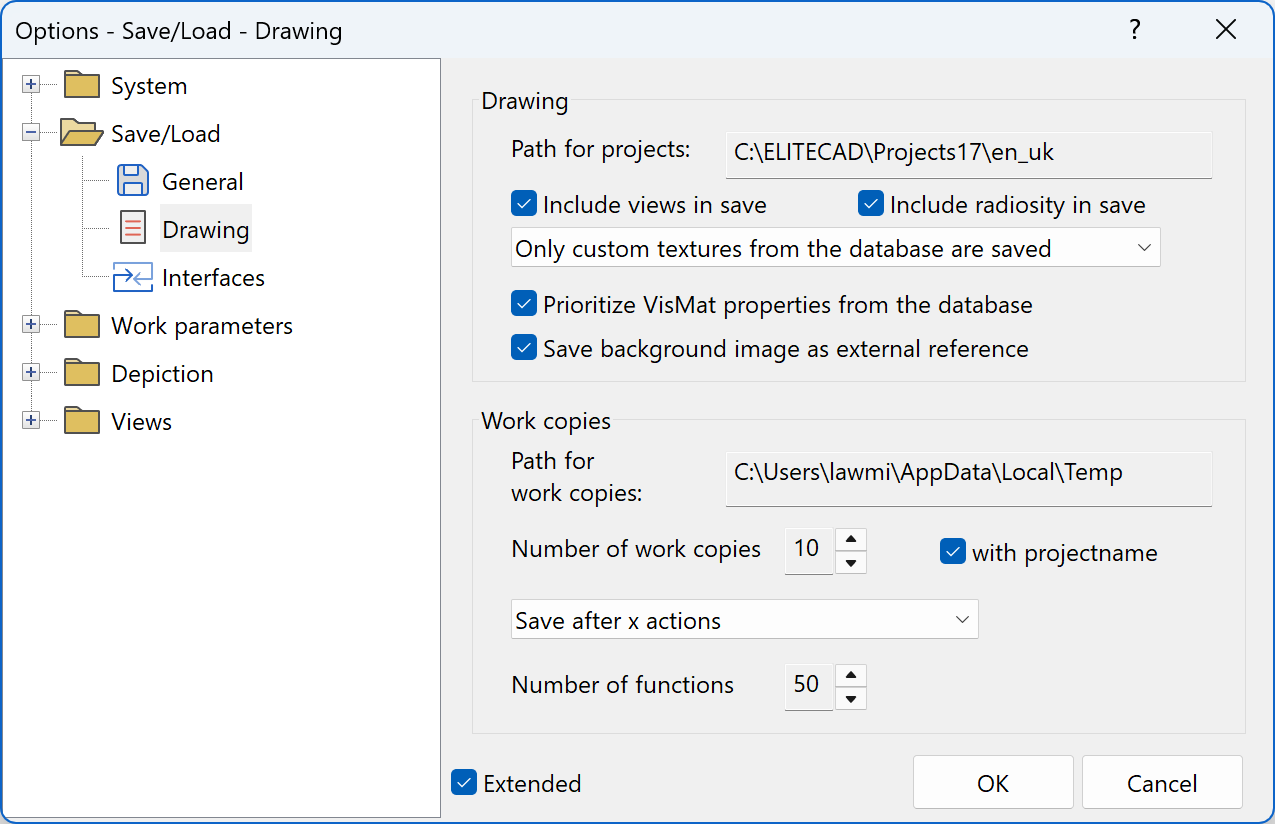Select Drawing in the settings tree
The height and width of the screenshot is (824, 1275).
pyautogui.click(x=205, y=228)
